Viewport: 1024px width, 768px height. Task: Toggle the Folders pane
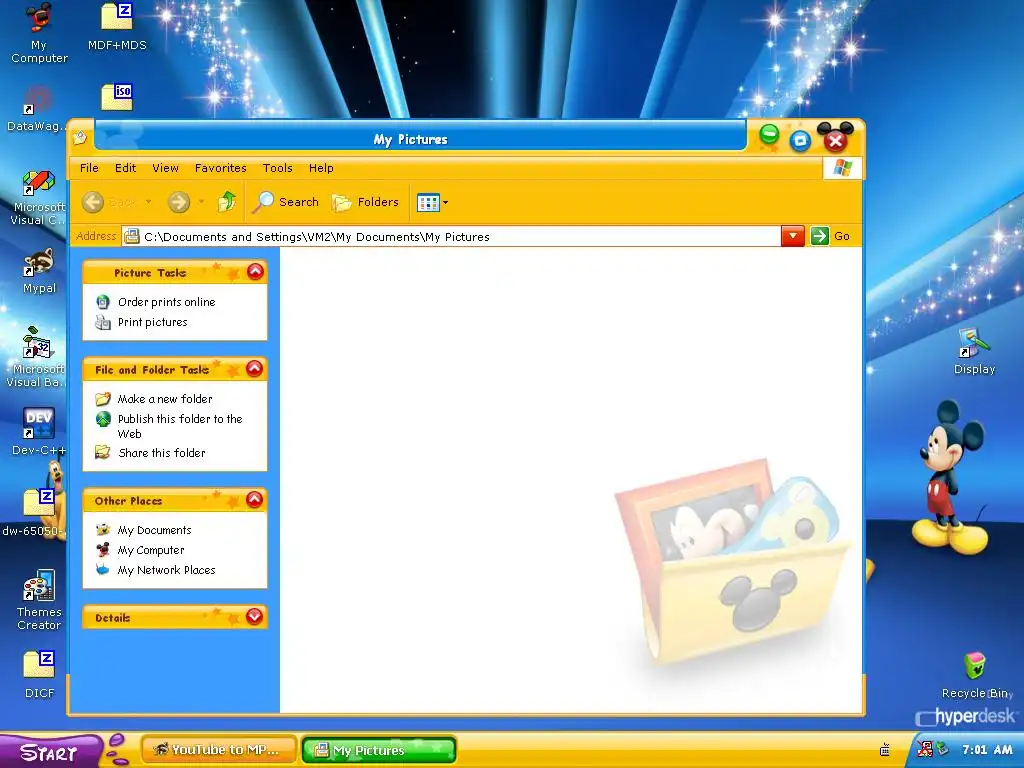(x=365, y=202)
